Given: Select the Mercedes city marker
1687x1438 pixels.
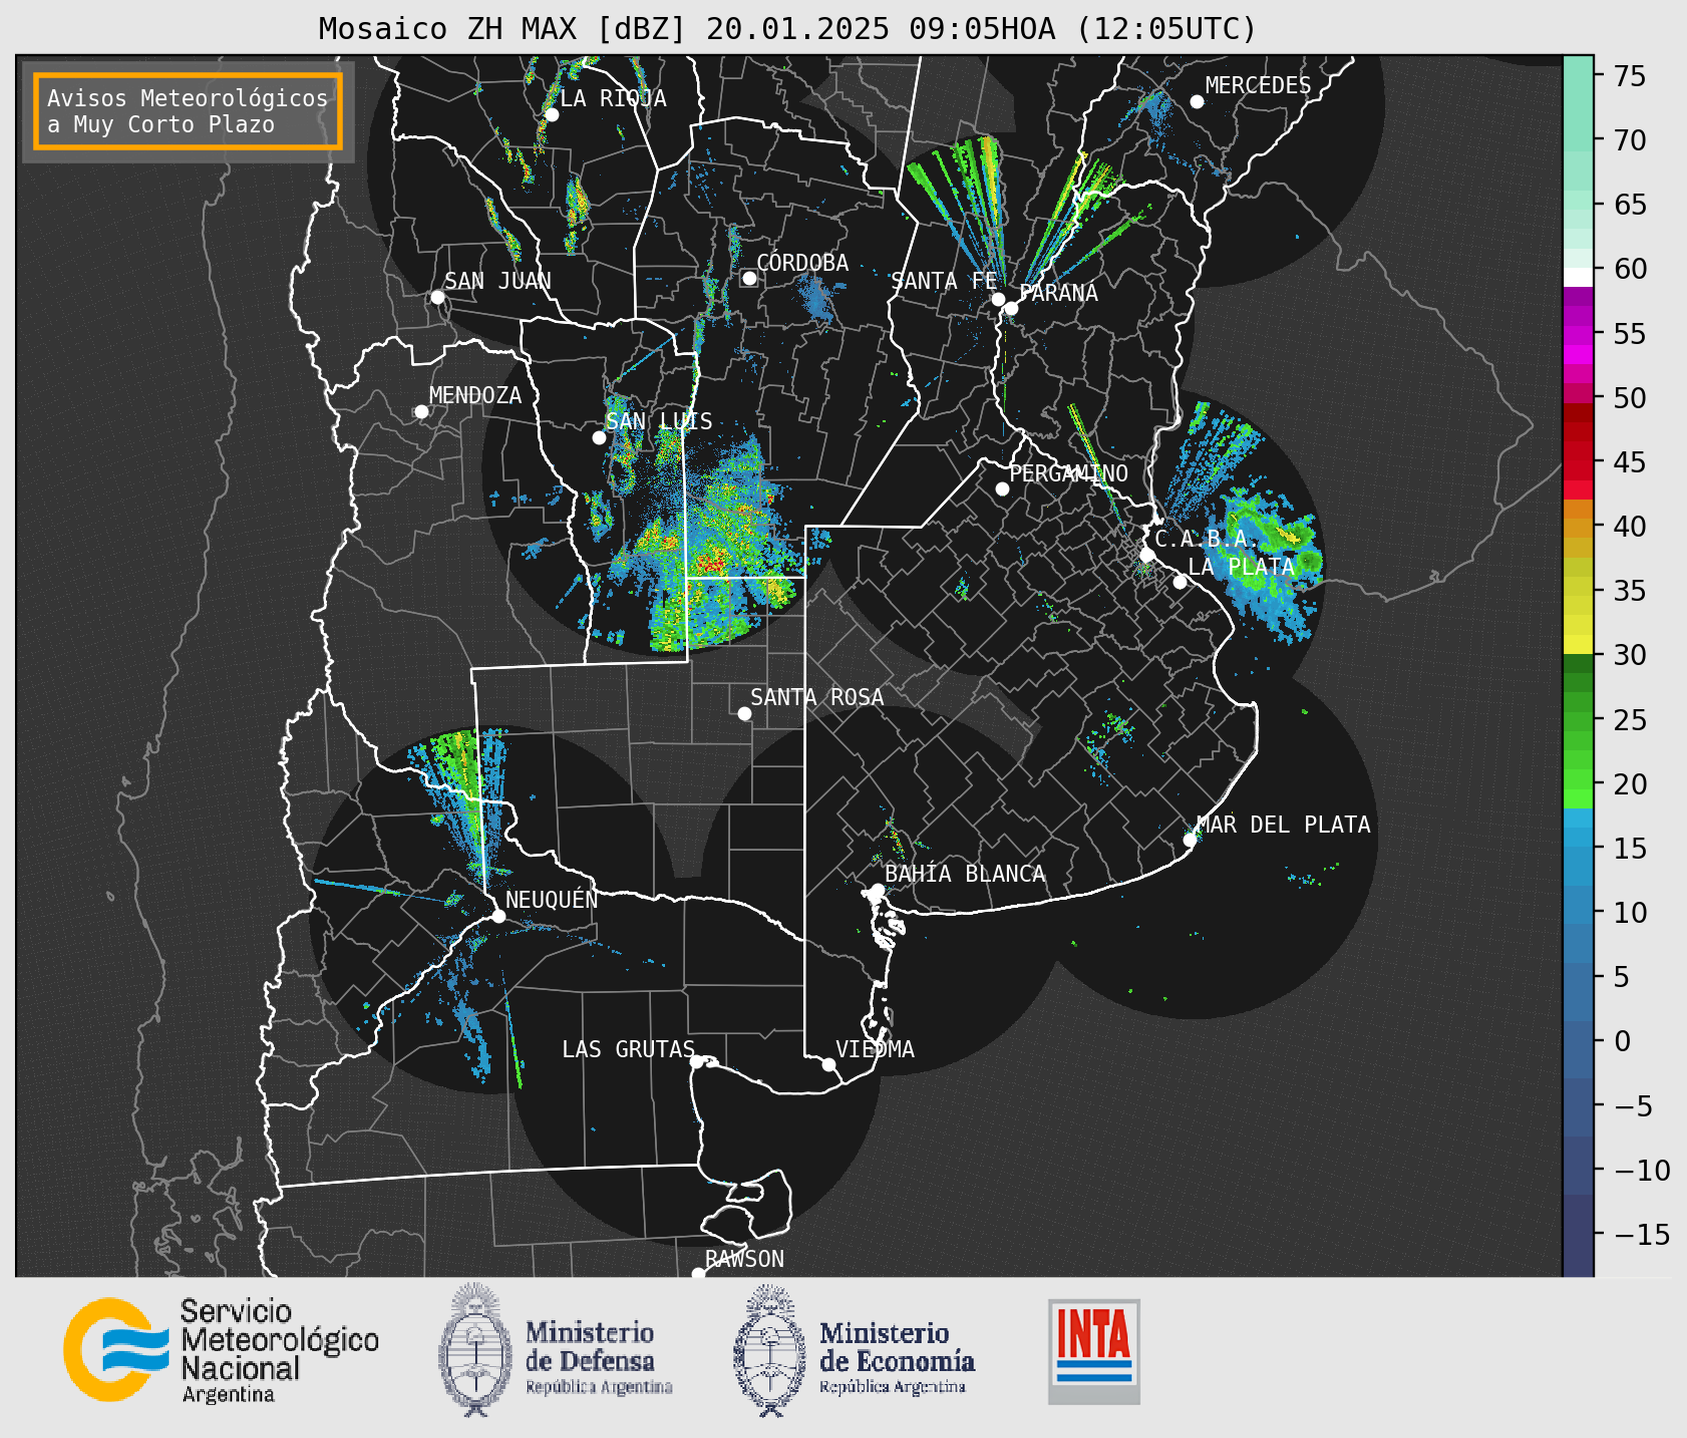Looking at the screenshot, I should tap(1196, 102).
